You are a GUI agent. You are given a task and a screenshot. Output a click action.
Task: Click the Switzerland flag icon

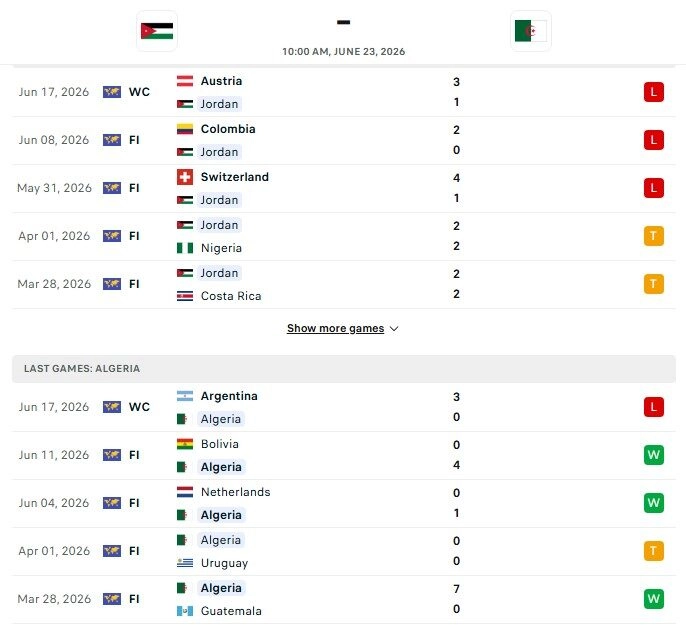click(x=185, y=177)
